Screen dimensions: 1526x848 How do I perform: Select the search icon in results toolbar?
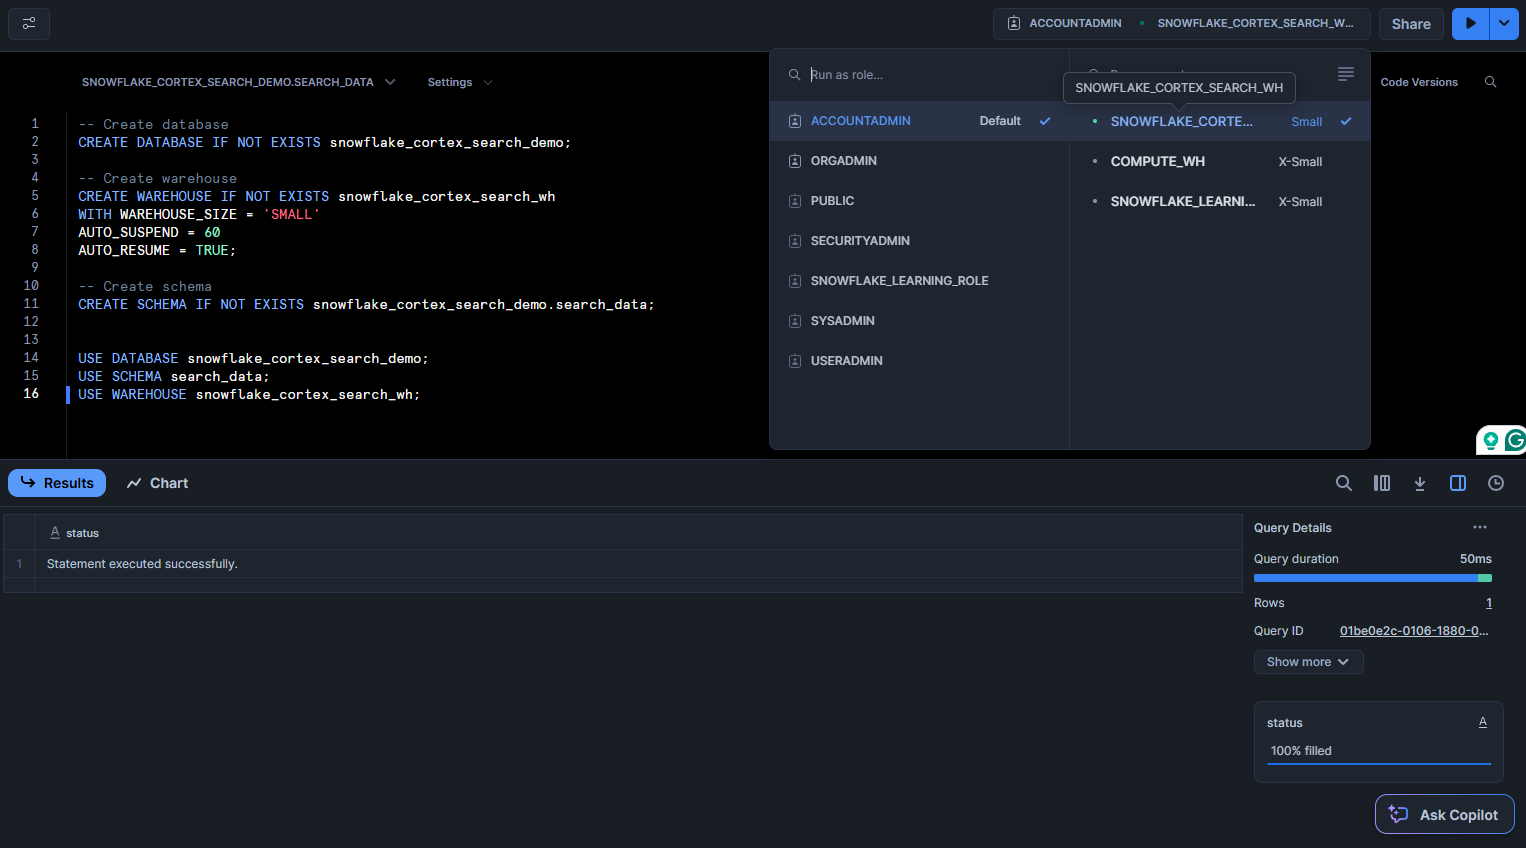1344,483
